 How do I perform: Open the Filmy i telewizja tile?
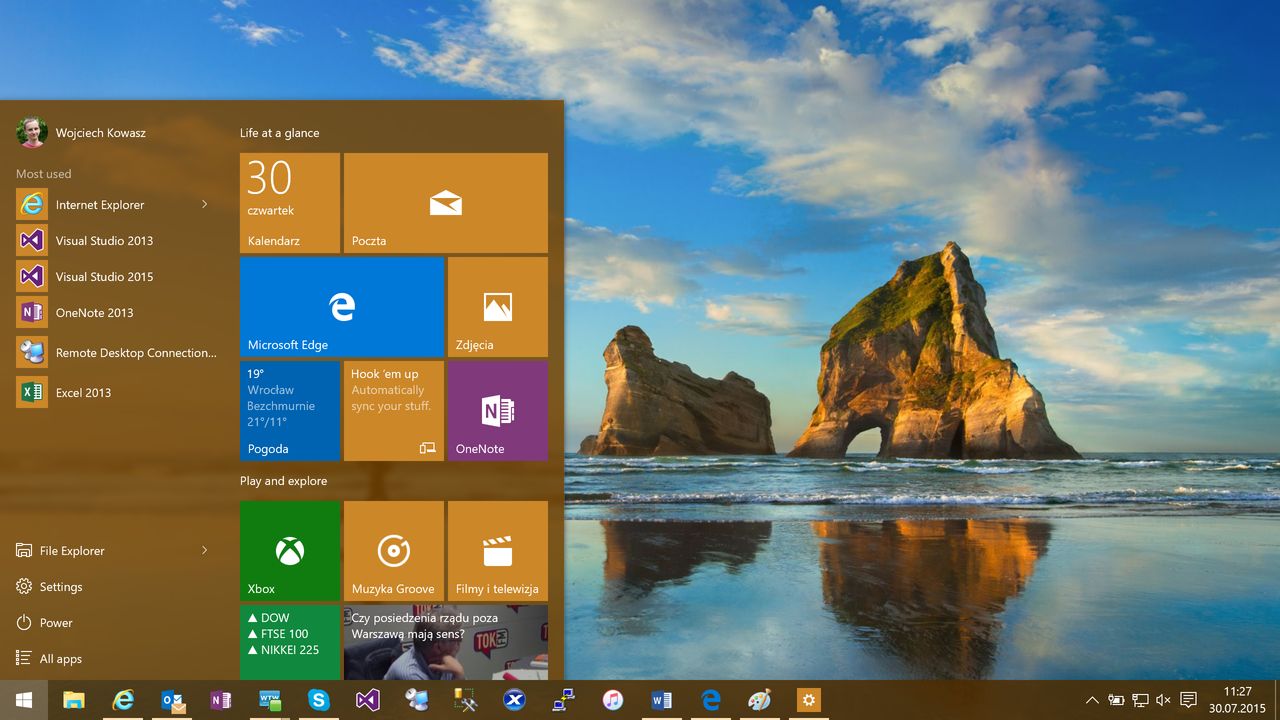pos(498,551)
